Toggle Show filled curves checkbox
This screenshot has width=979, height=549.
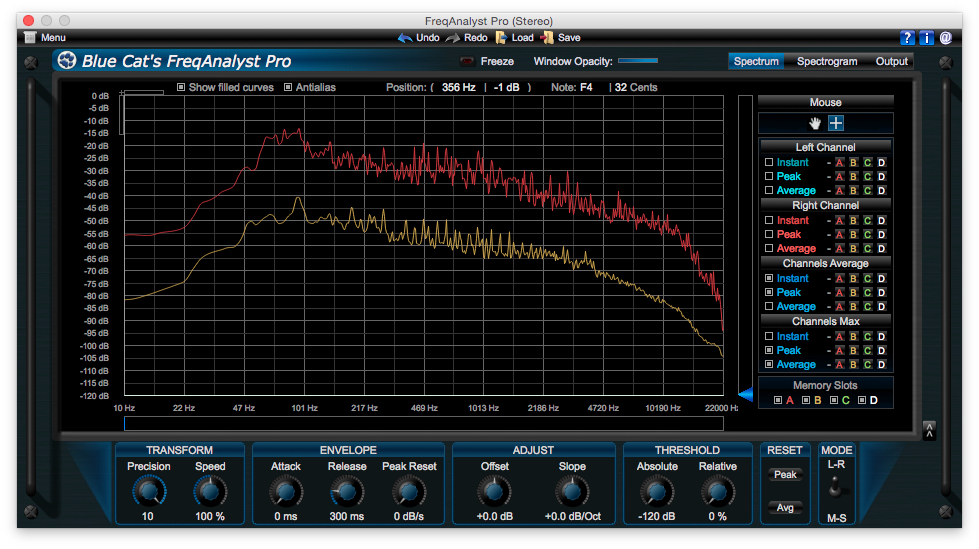click(x=181, y=87)
